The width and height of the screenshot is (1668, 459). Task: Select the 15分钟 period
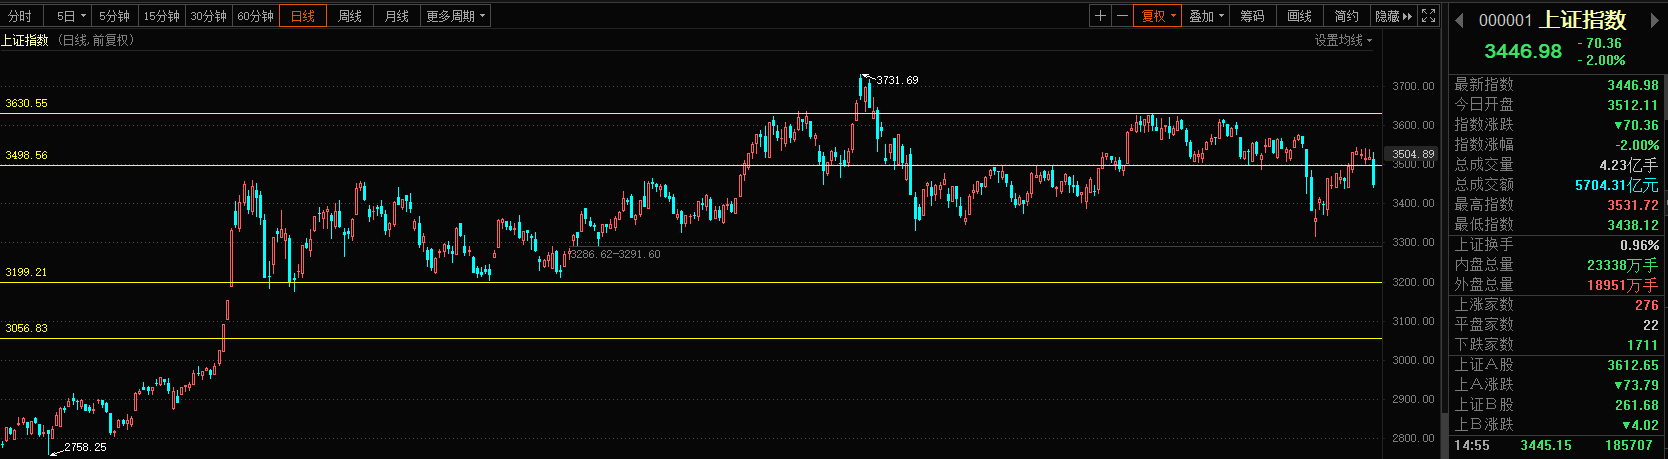161,16
